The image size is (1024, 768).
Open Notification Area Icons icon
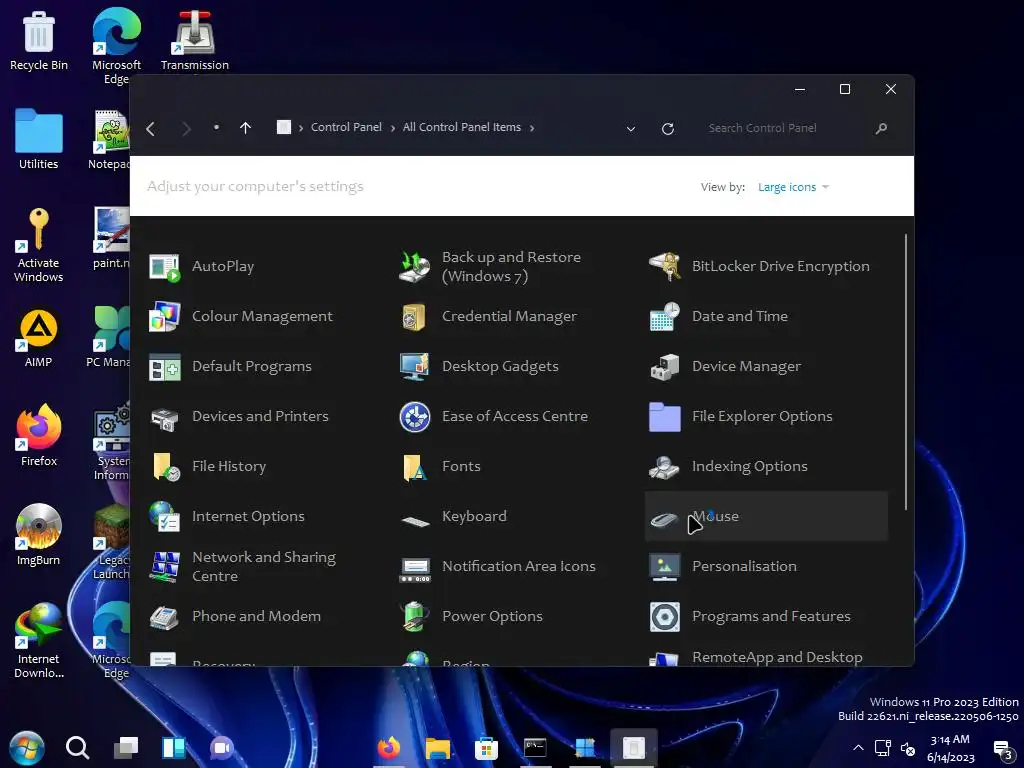coord(415,569)
